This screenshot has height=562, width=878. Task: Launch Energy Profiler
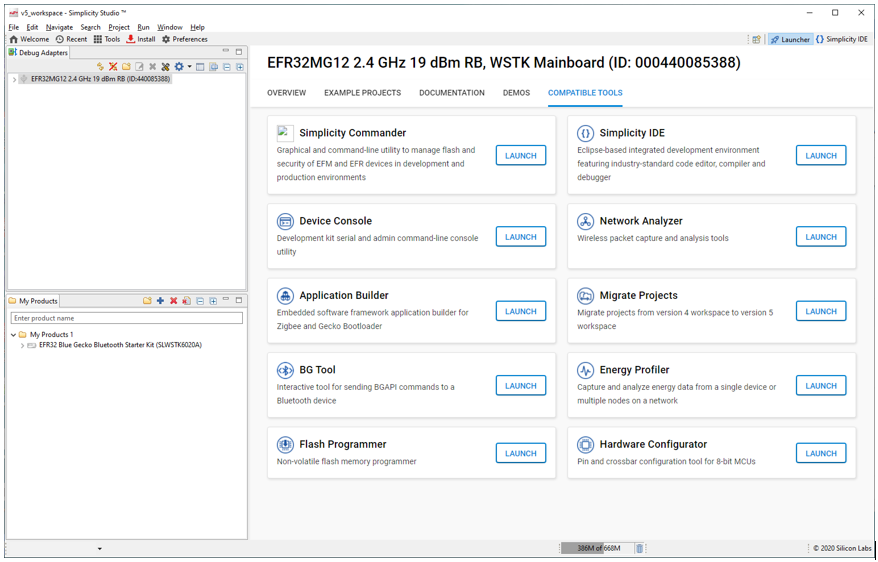(821, 386)
